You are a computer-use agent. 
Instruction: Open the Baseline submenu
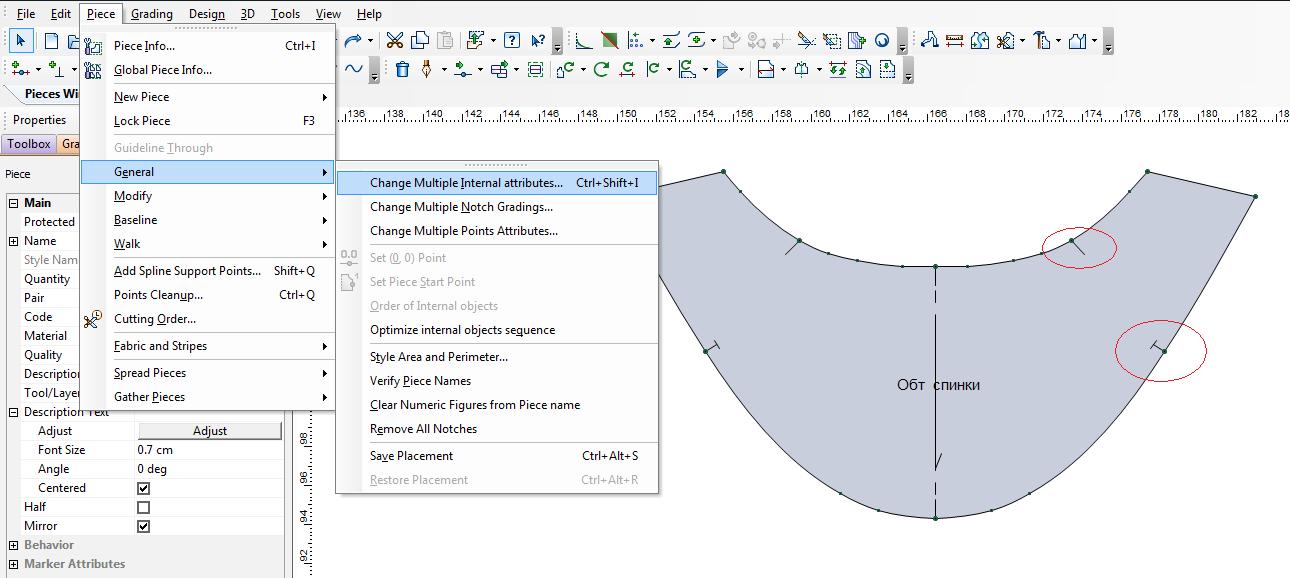click(207, 220)
